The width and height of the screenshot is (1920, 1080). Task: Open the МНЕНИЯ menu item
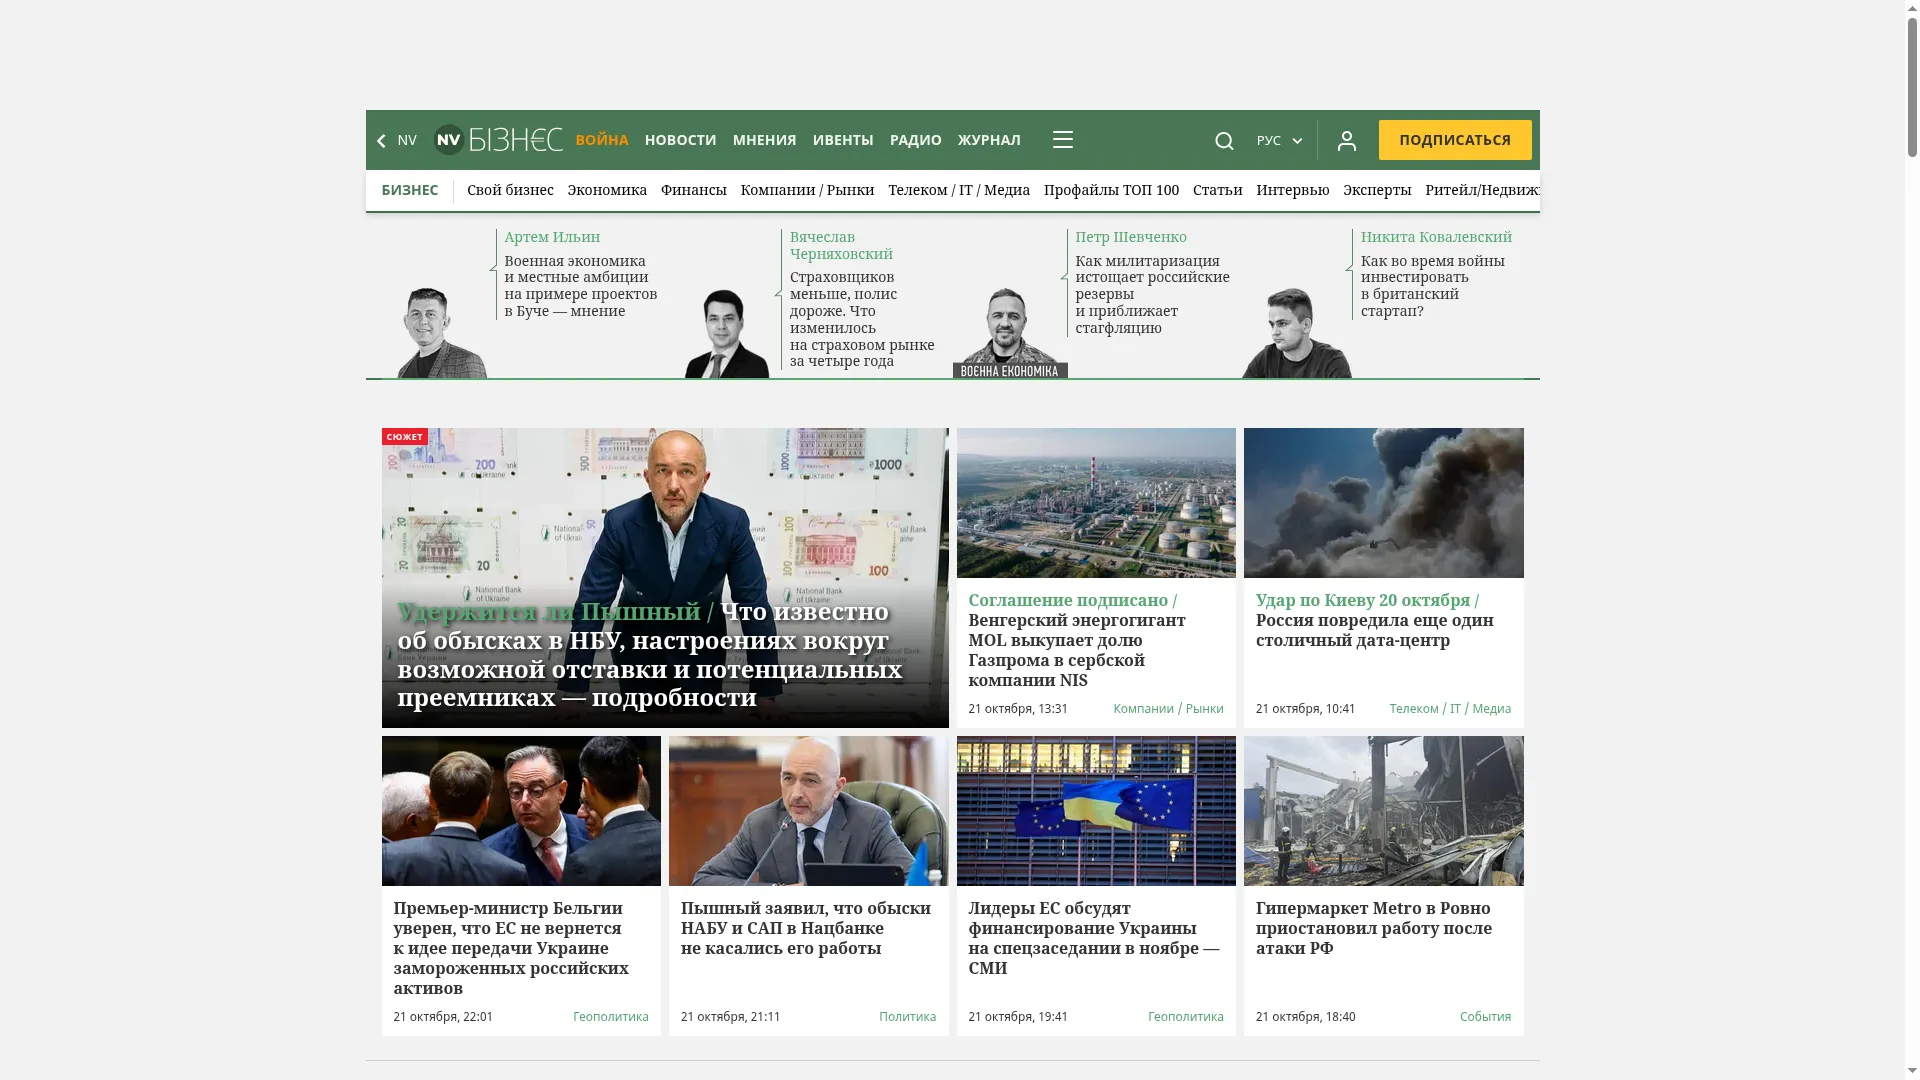click(x=764, y=140)
